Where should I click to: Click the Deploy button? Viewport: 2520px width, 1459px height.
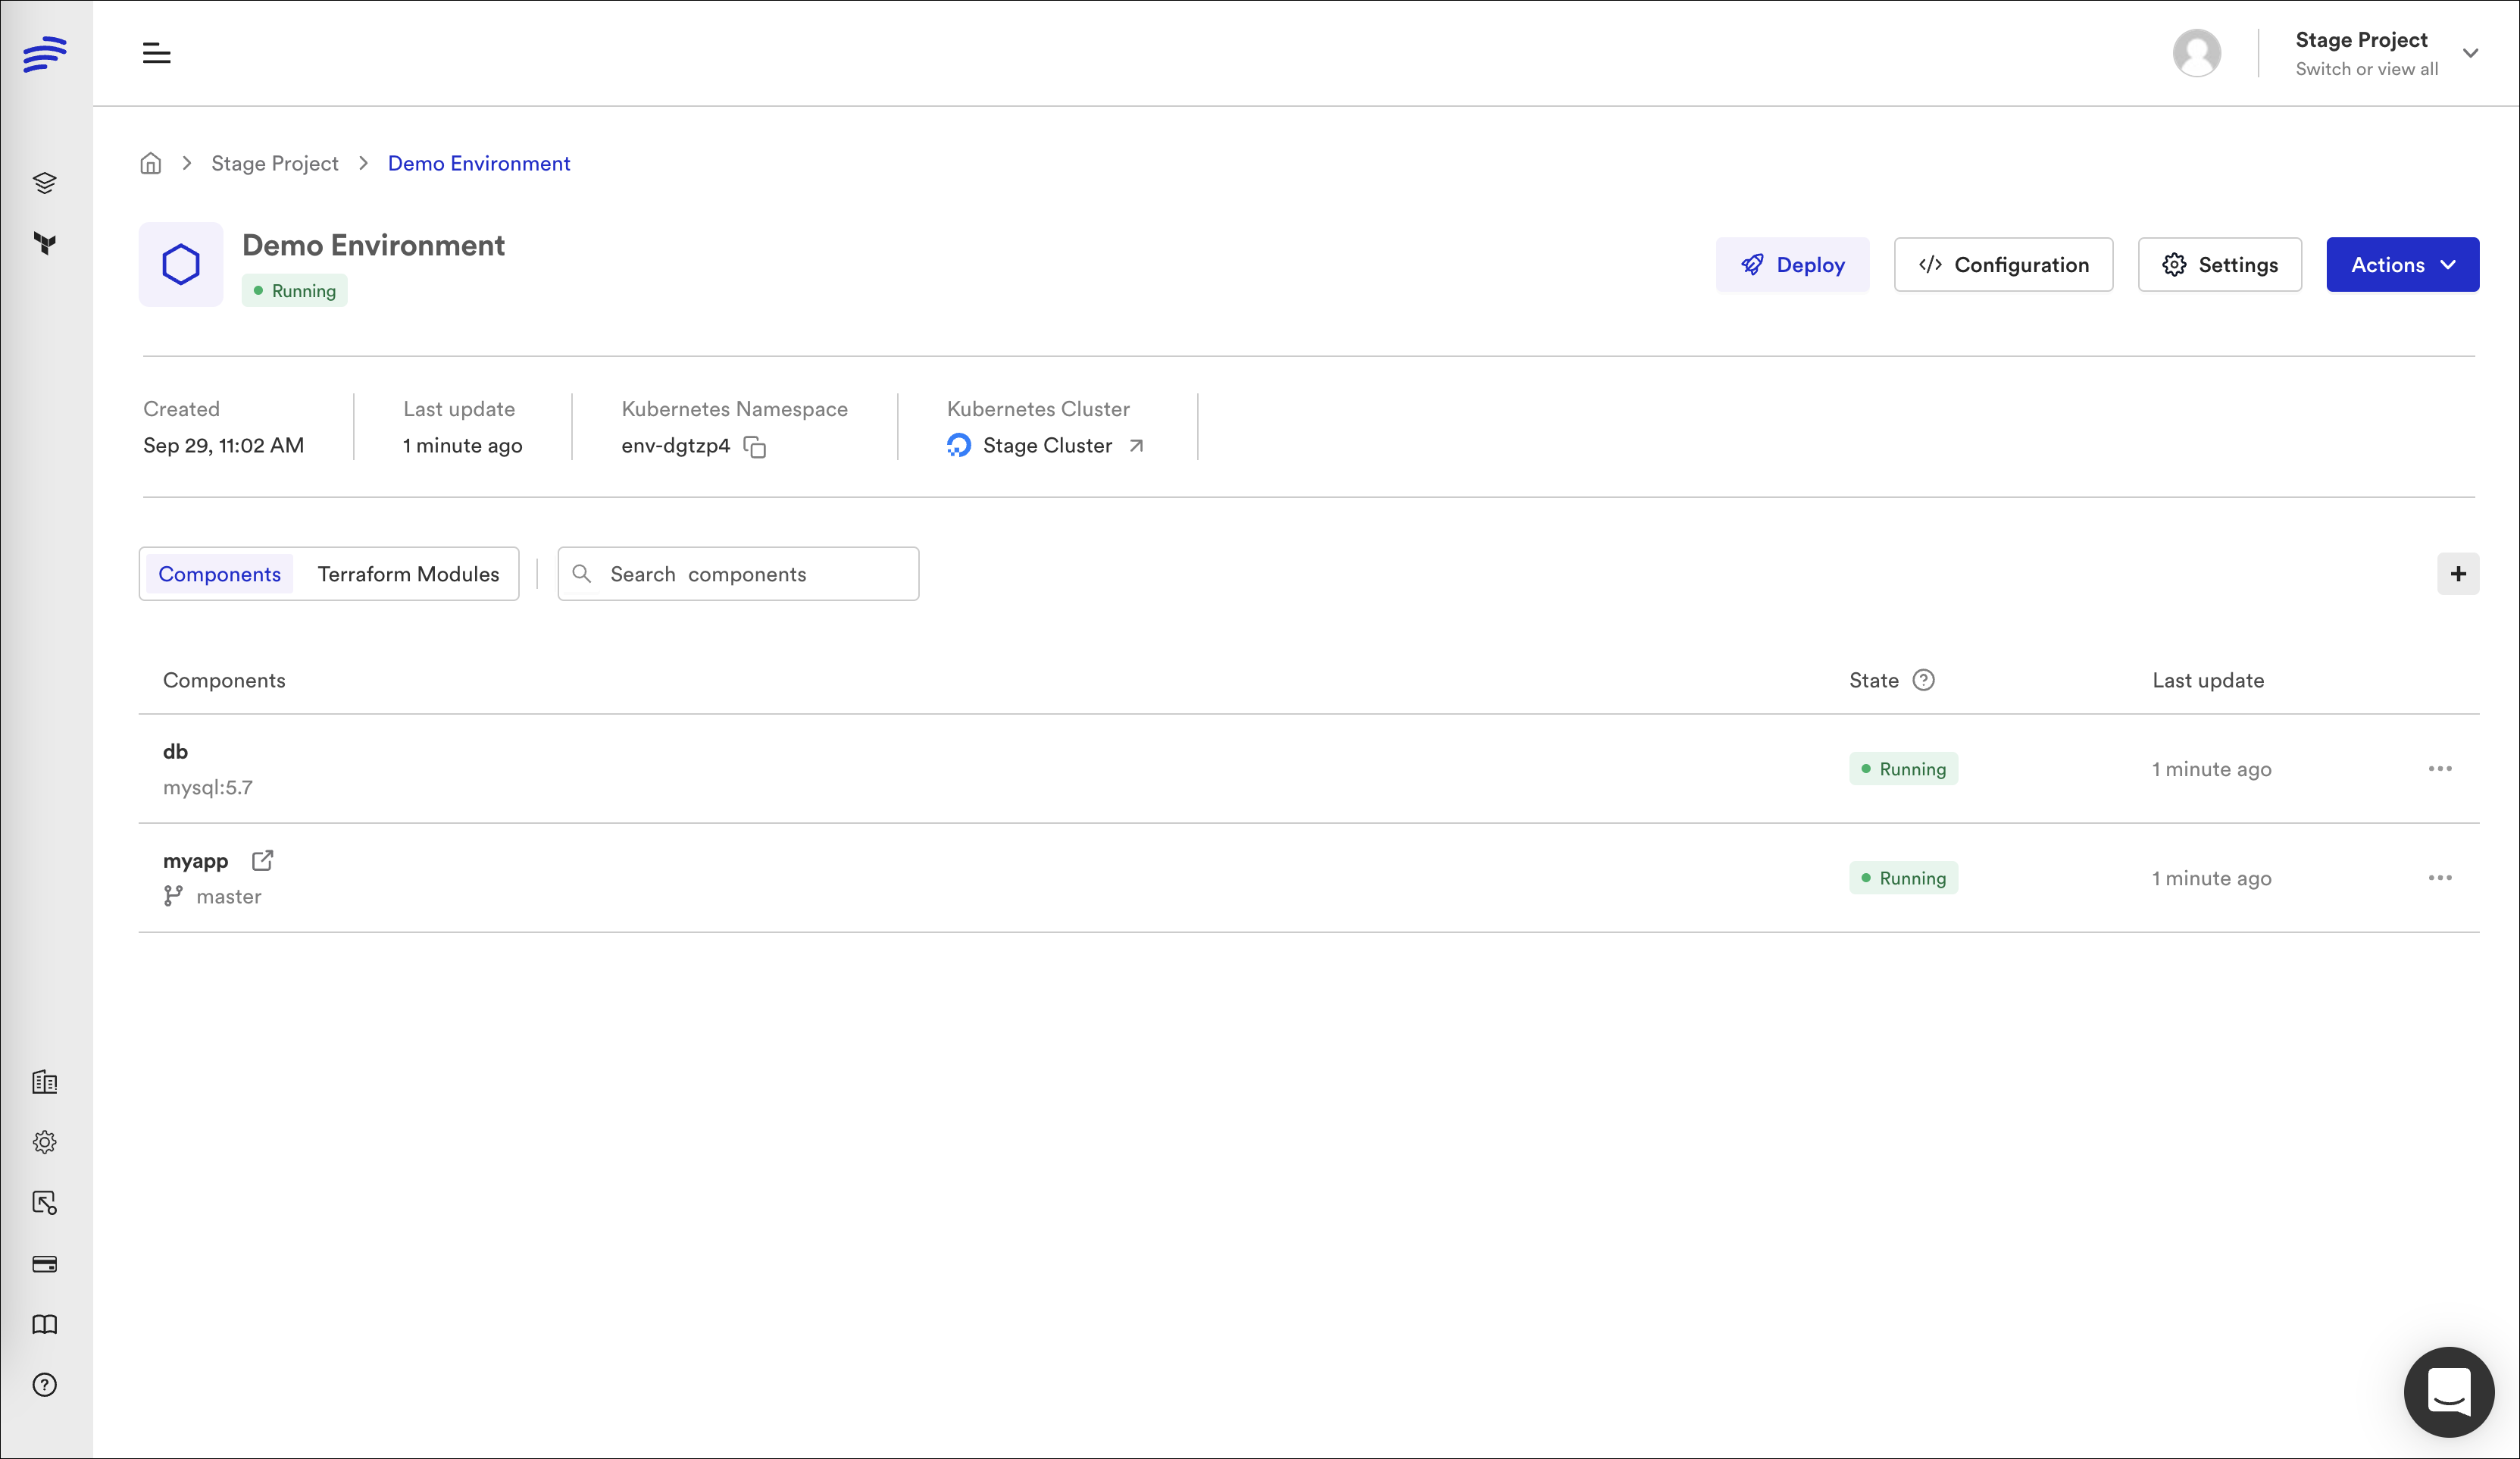1792,265
